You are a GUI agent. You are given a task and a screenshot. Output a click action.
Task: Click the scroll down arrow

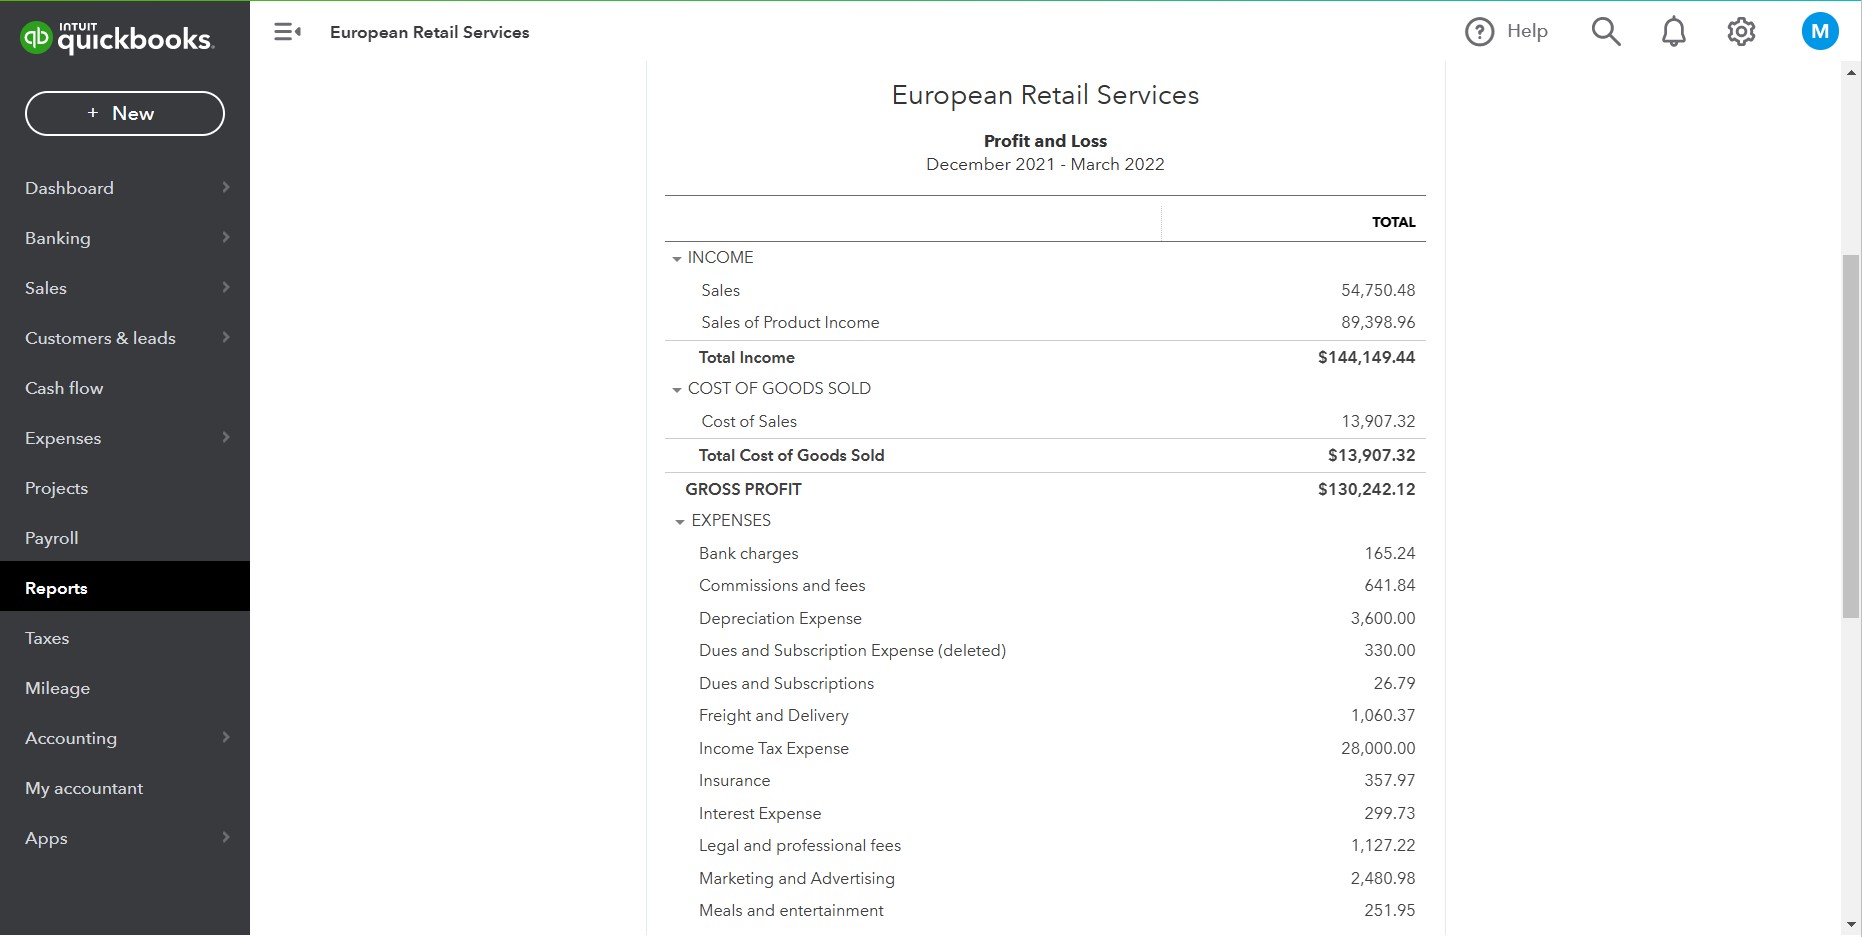coord(1851,925)
